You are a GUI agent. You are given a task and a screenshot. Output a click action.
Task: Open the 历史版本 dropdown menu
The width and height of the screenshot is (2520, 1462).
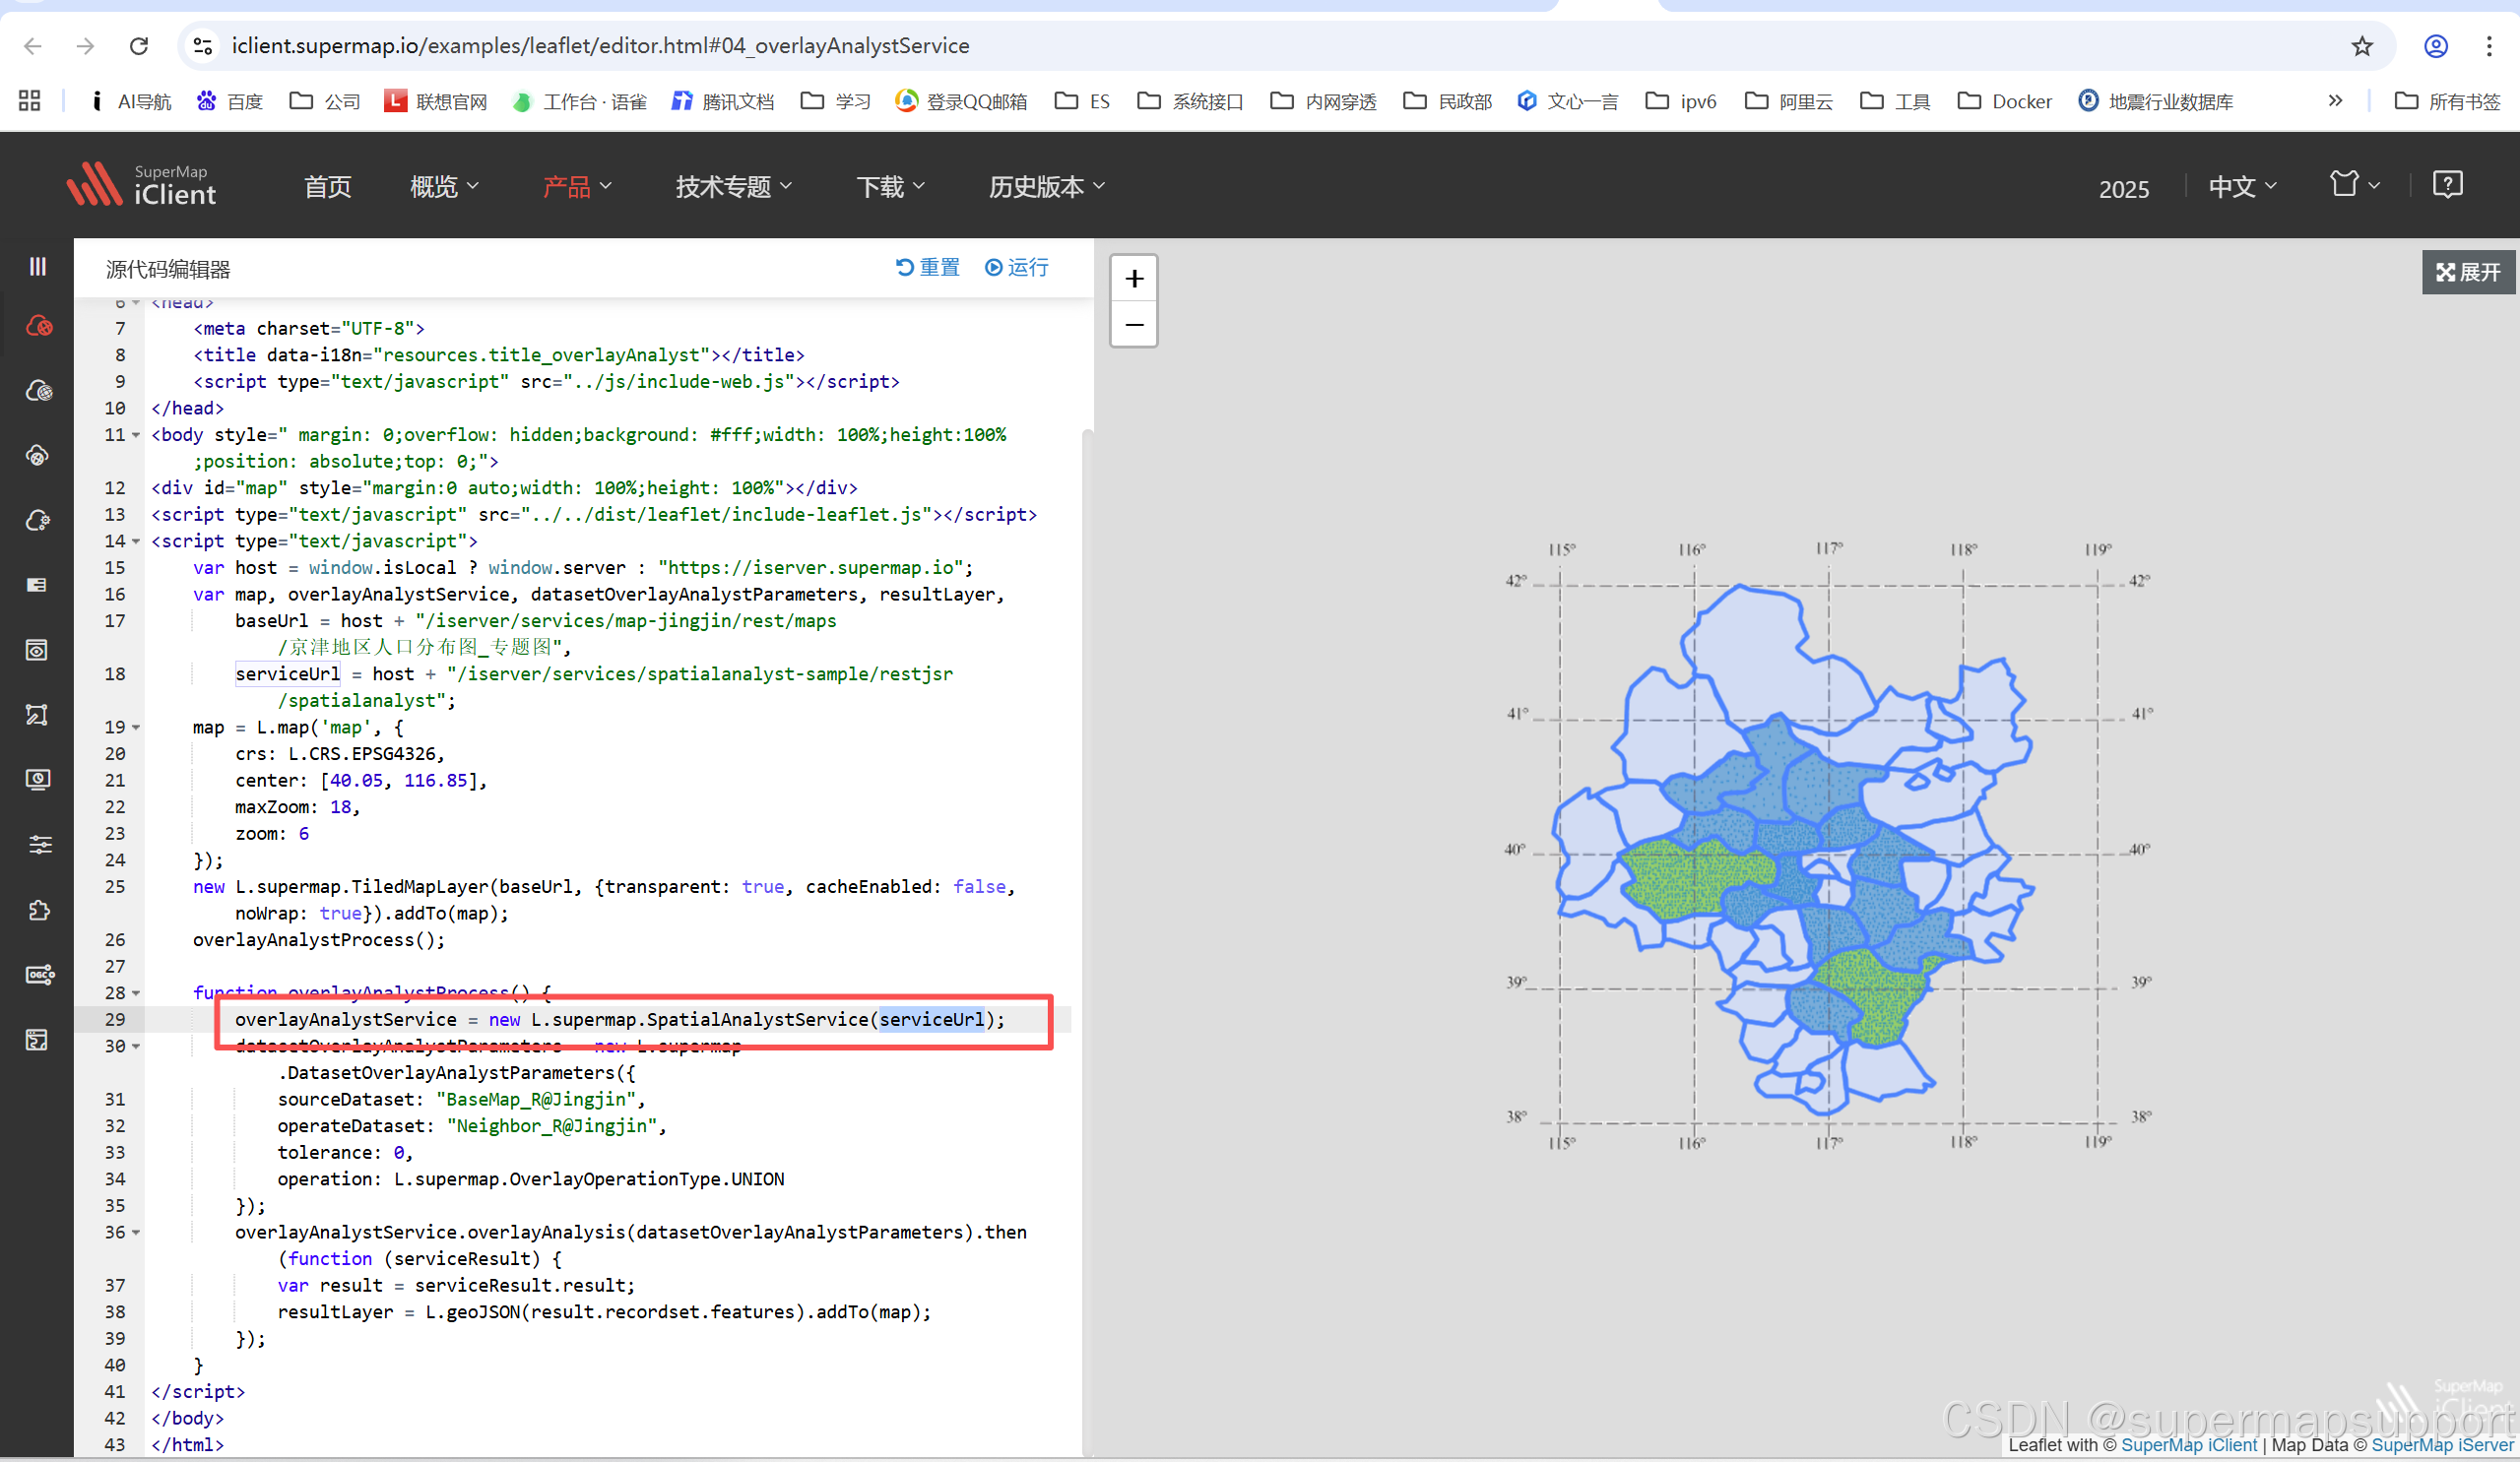coord(1046,187)
